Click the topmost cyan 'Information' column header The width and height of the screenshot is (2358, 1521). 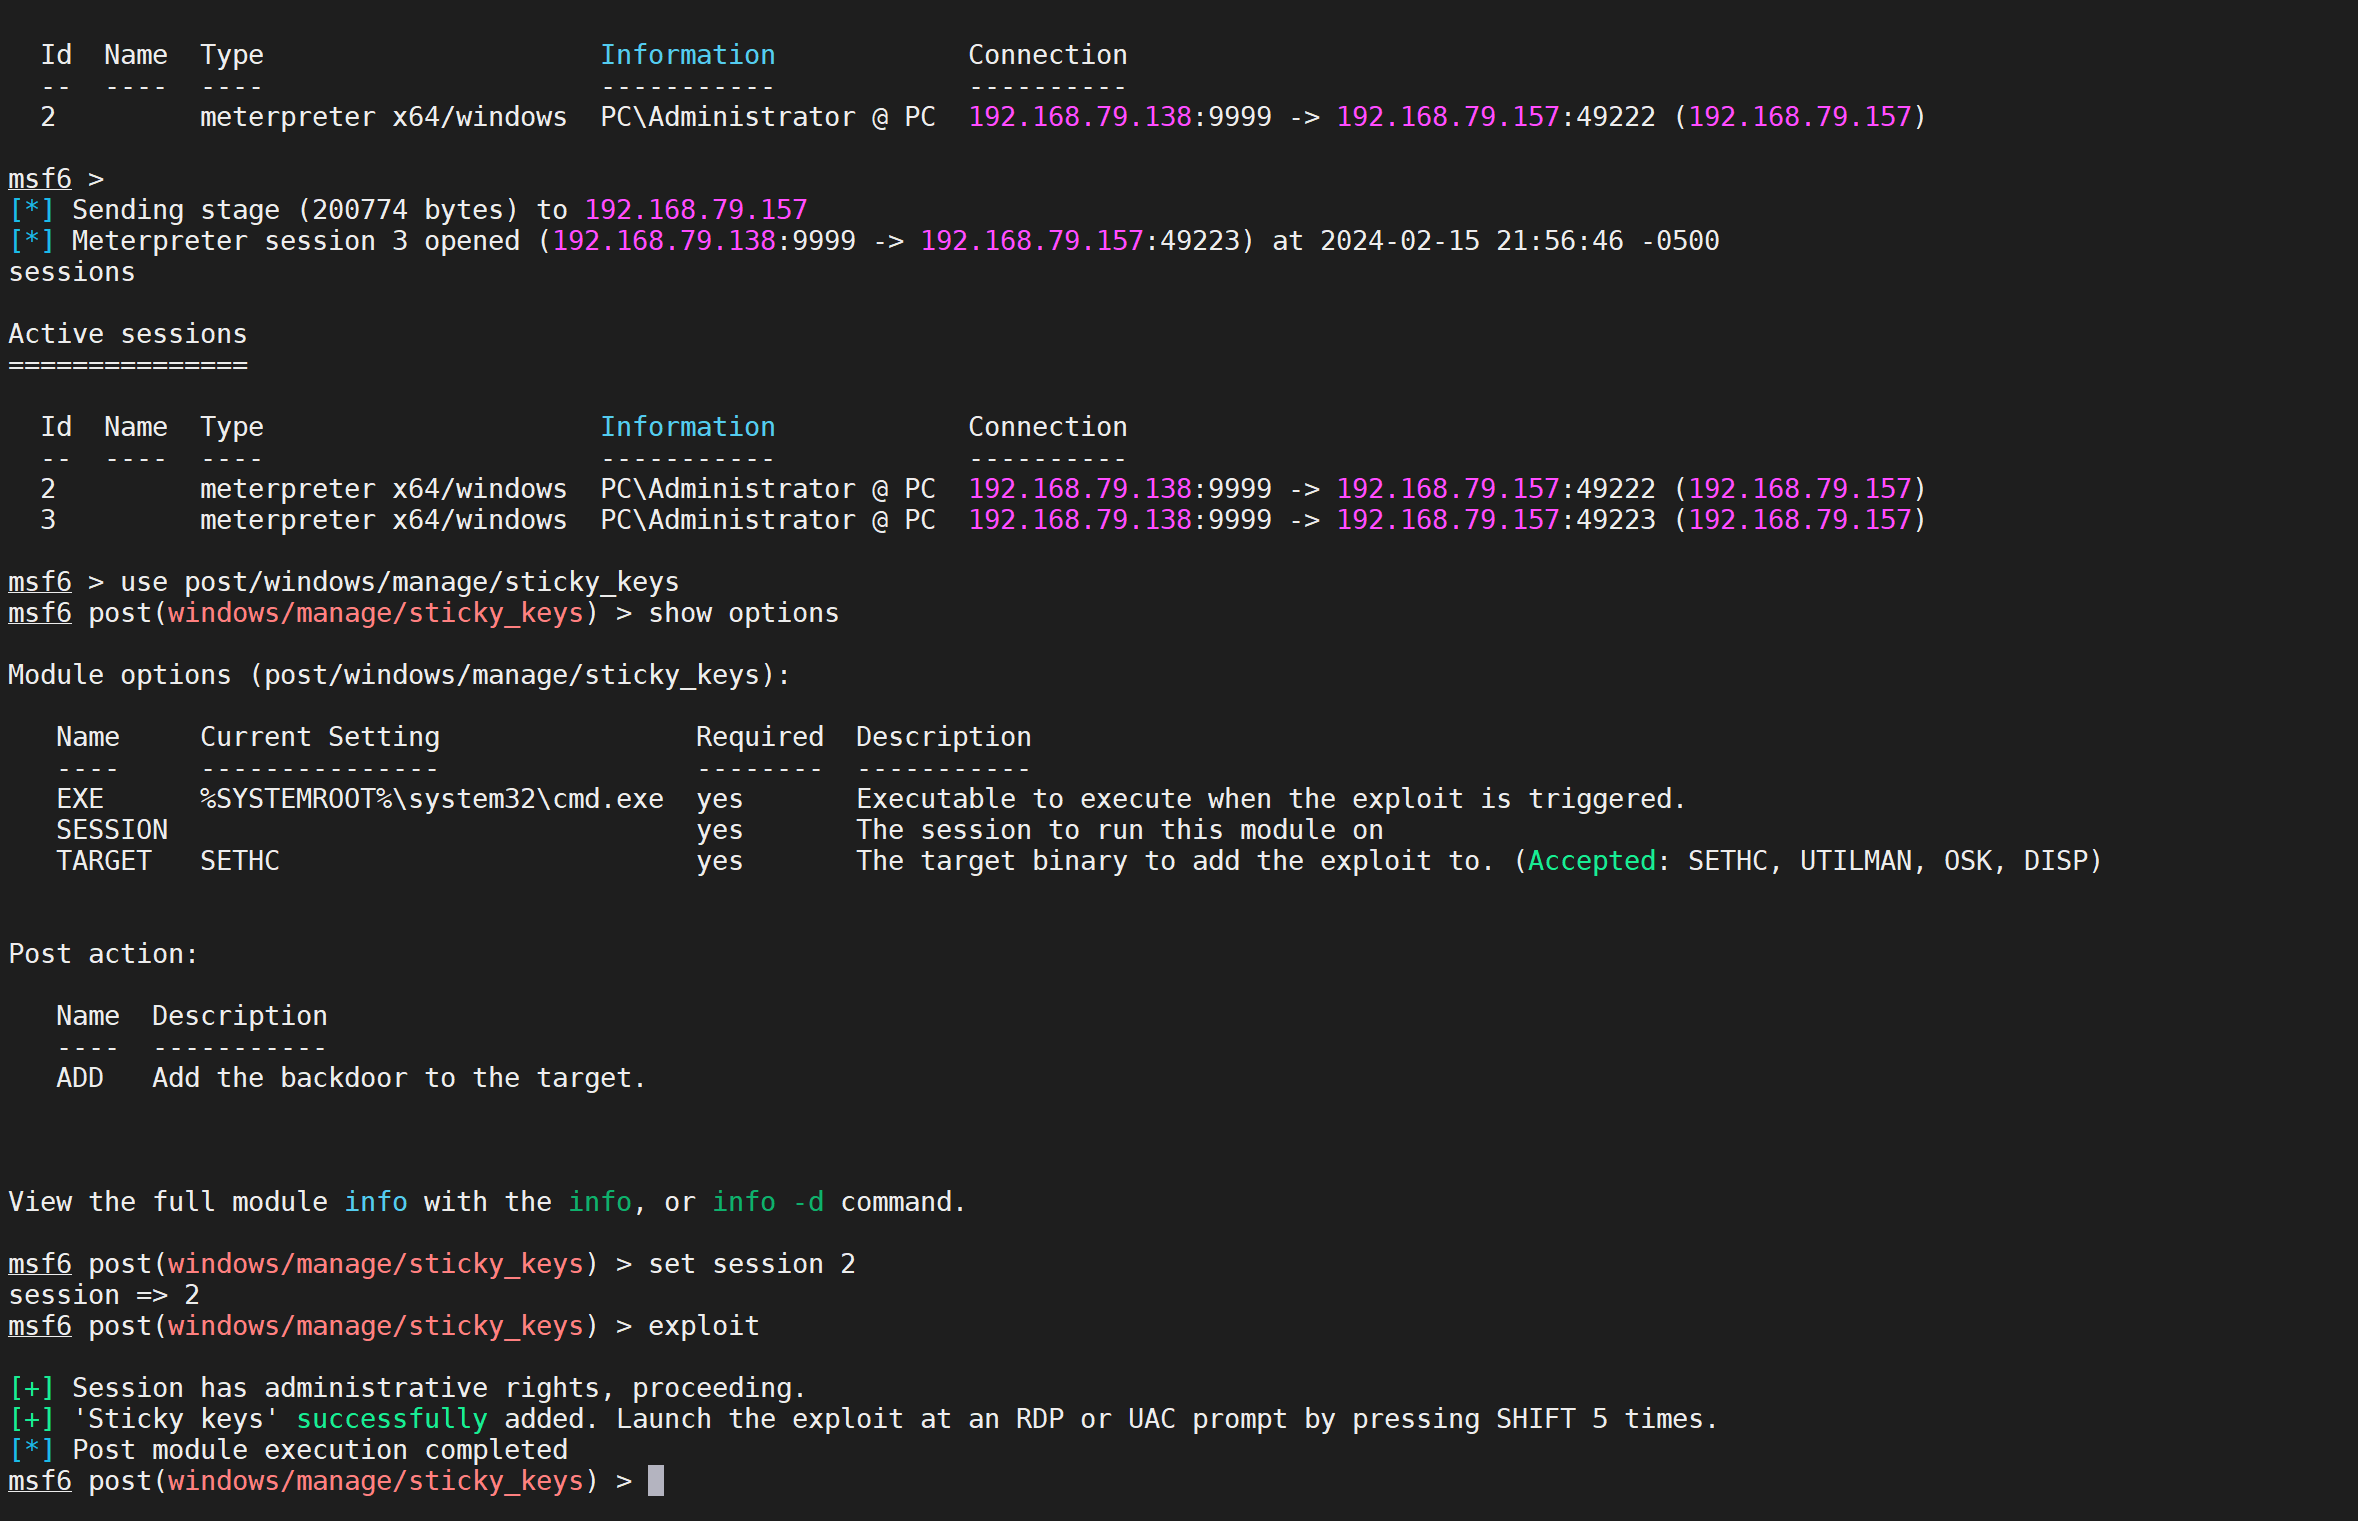pos(687,55)
